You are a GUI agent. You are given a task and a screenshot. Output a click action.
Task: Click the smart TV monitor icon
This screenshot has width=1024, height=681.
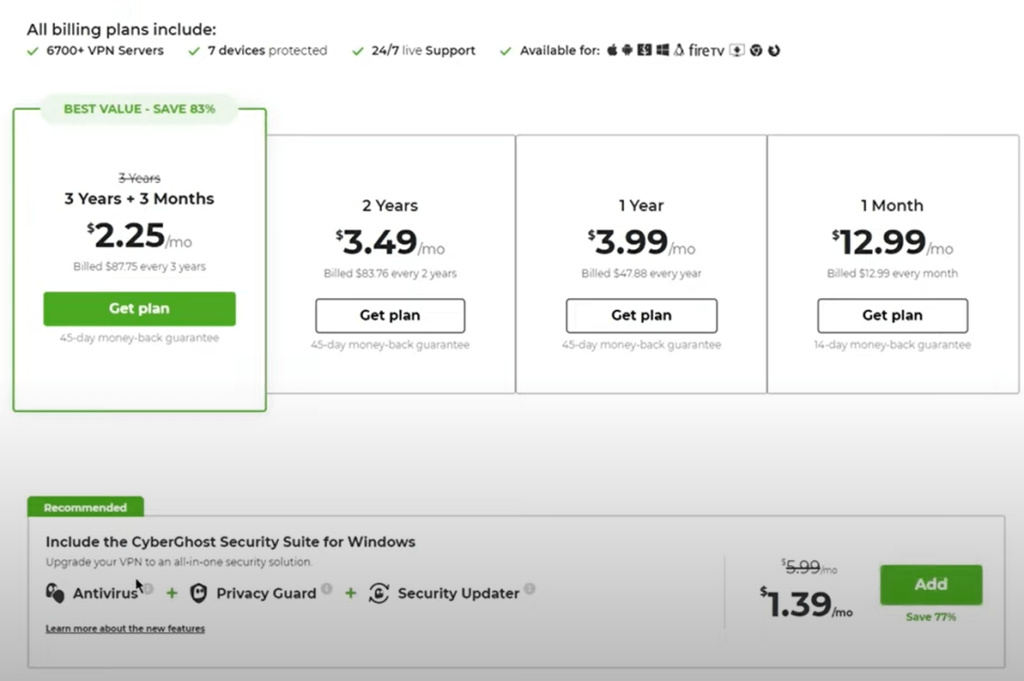click(737, 50)
